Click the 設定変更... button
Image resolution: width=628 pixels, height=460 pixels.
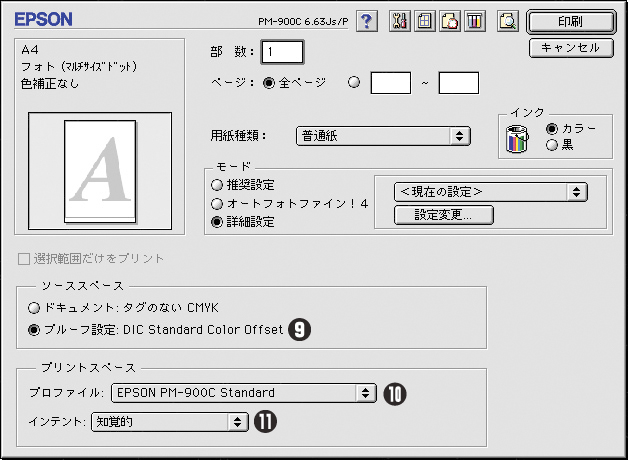point(443,215)
